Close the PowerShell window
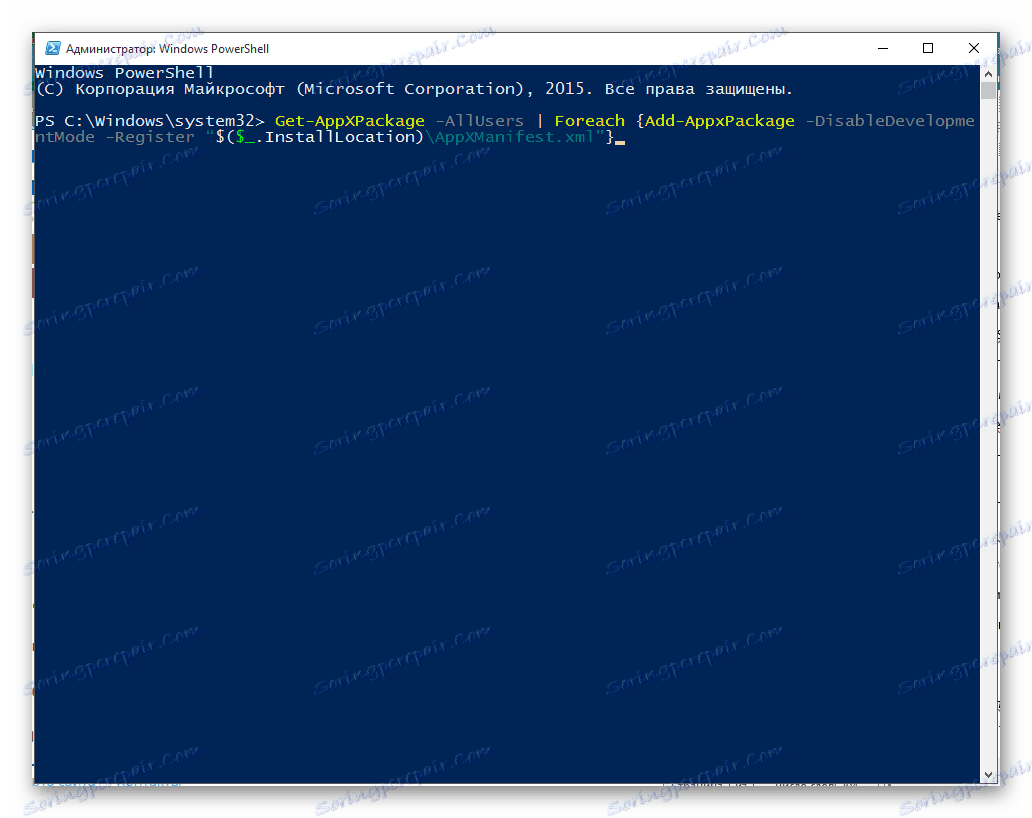 coord(973,47)
